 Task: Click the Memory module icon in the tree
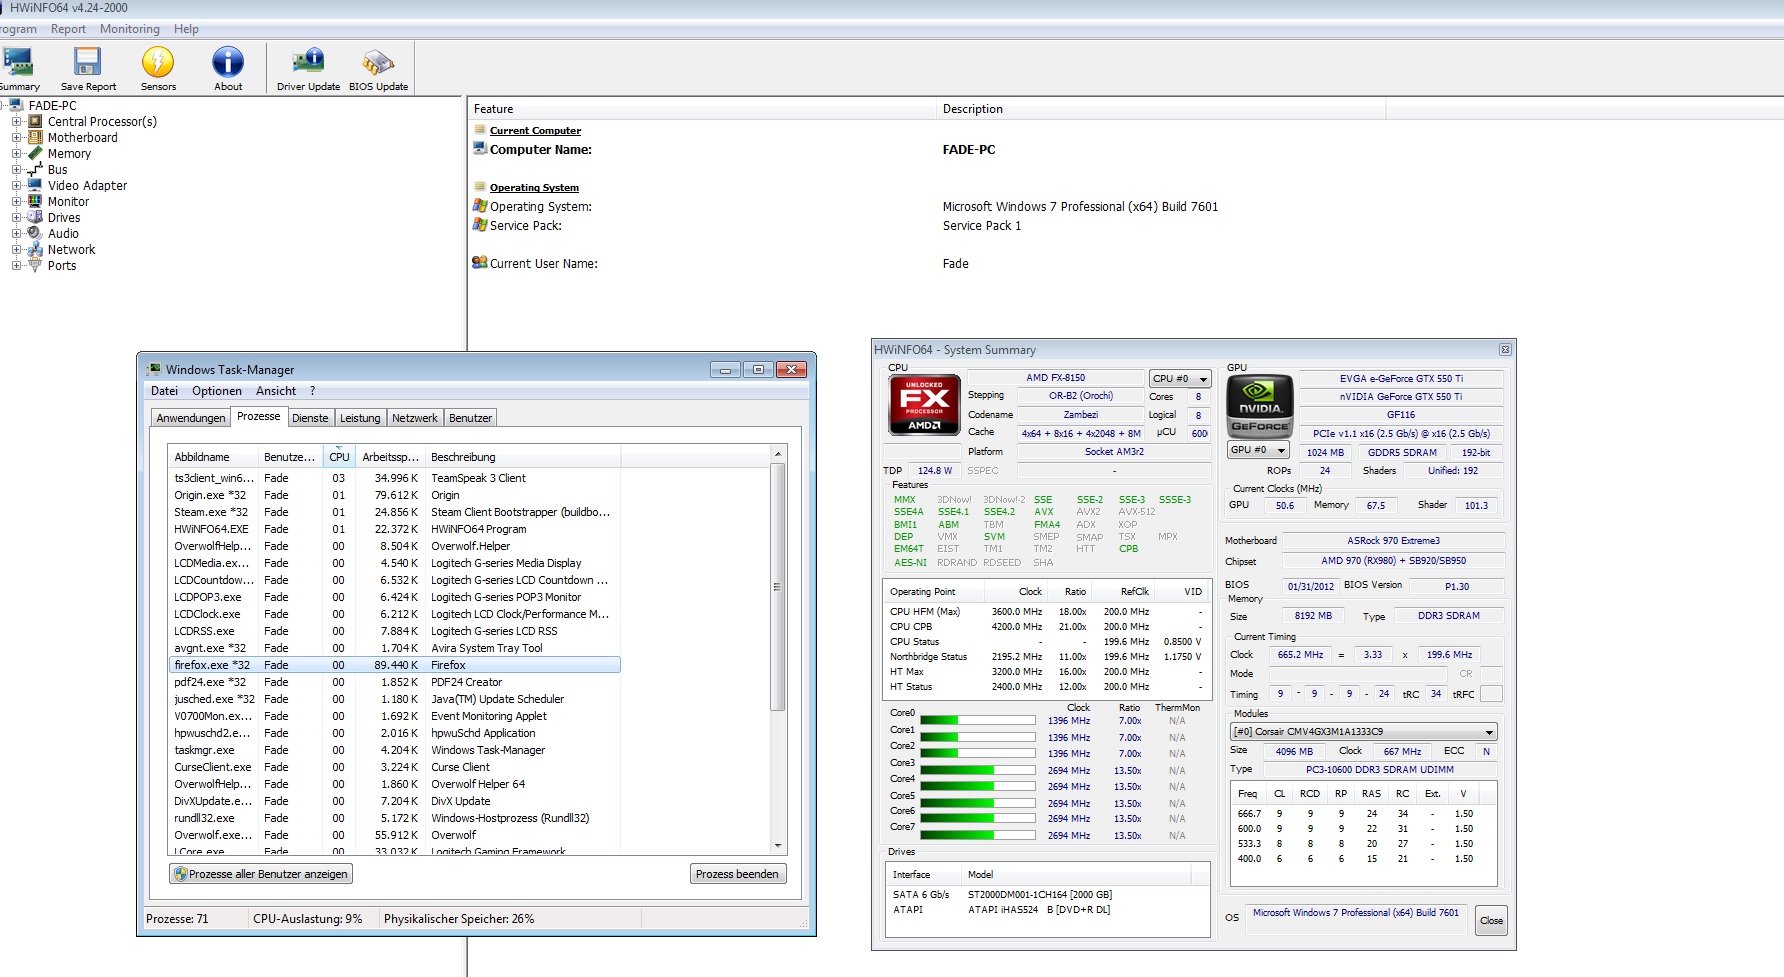pos(35,153)
